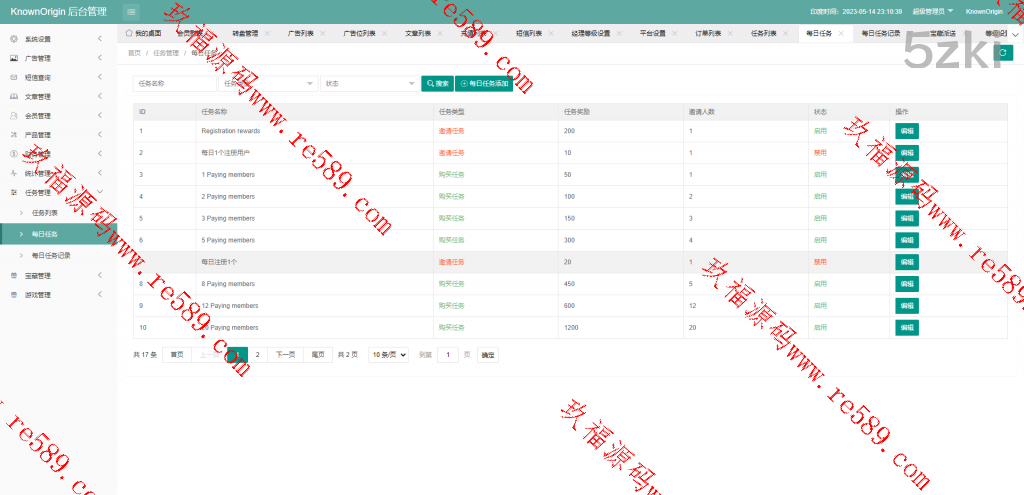Click the 系统设置 gear icon in sidebar
The height and width of the screenshot is (495, 1024).
point(14,39)
